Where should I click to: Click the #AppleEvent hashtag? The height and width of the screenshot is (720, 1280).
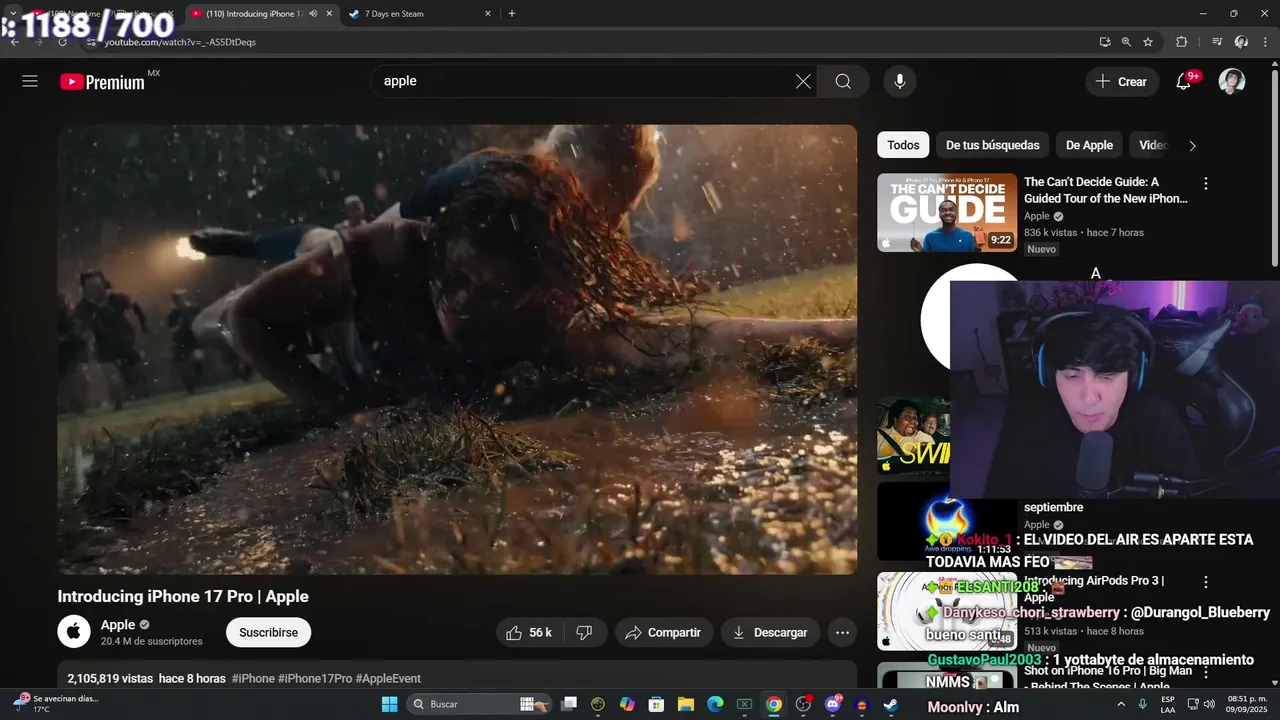pyautogui.click(x=388, y=678)
